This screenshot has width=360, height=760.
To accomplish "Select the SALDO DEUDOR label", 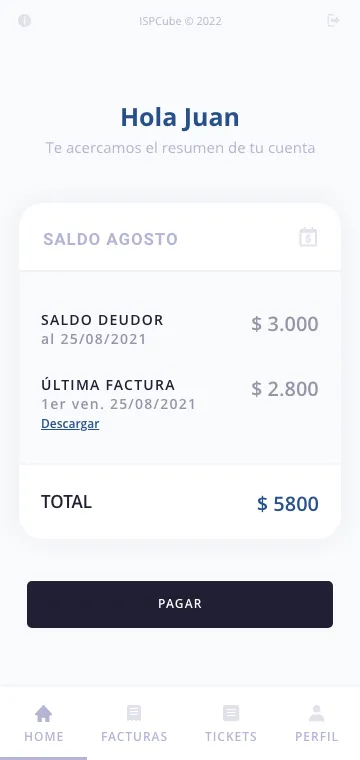I will (x=102, y=320).
